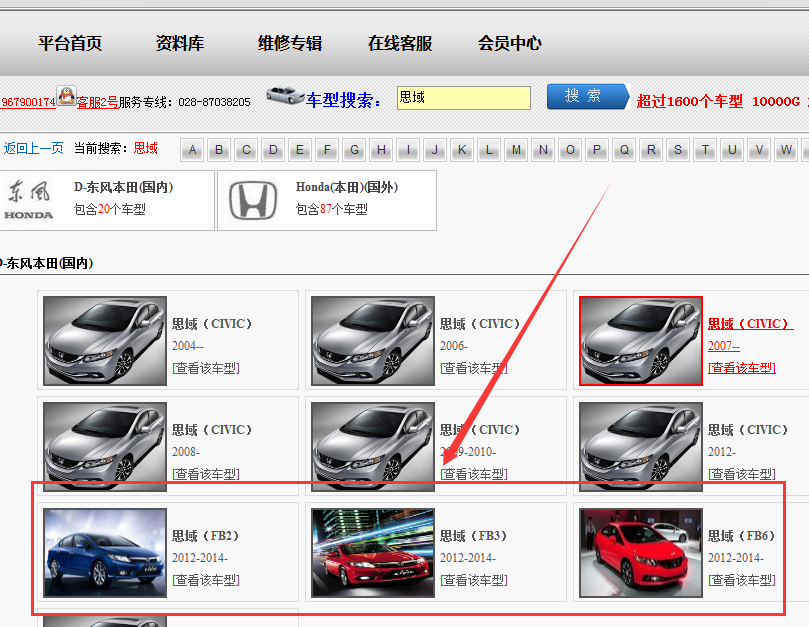
Task: Filter by letter A
Action: click(192, 150)
